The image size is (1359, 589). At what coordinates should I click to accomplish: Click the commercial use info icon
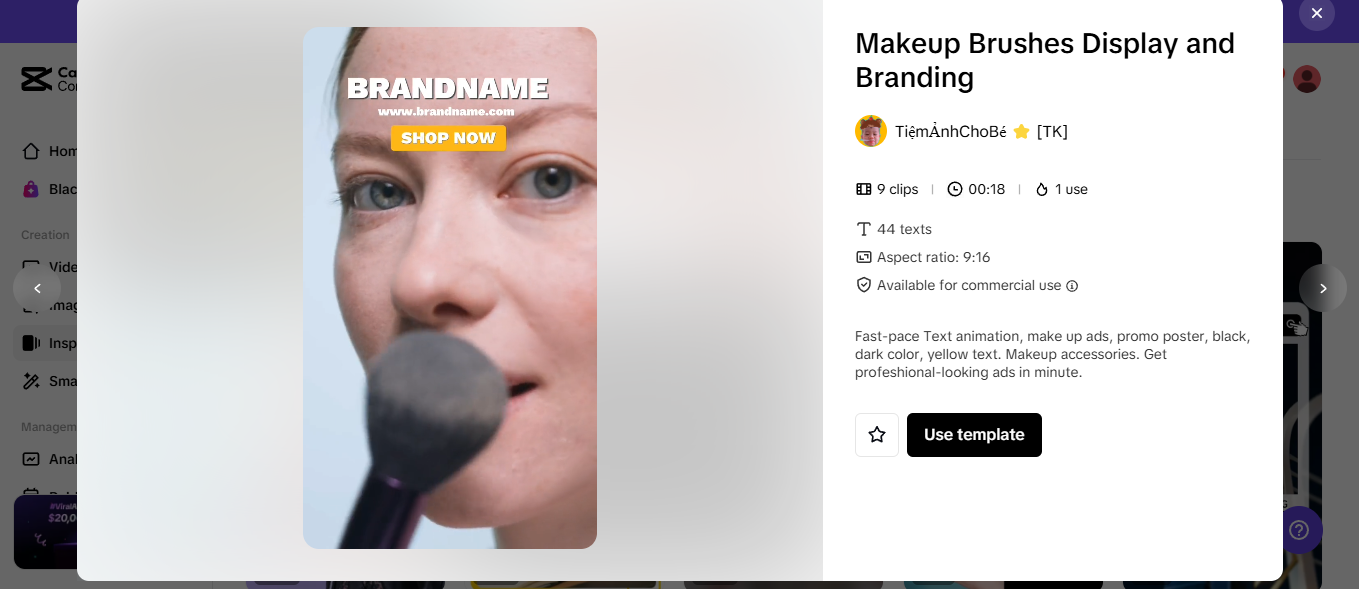pos(1072,286)
